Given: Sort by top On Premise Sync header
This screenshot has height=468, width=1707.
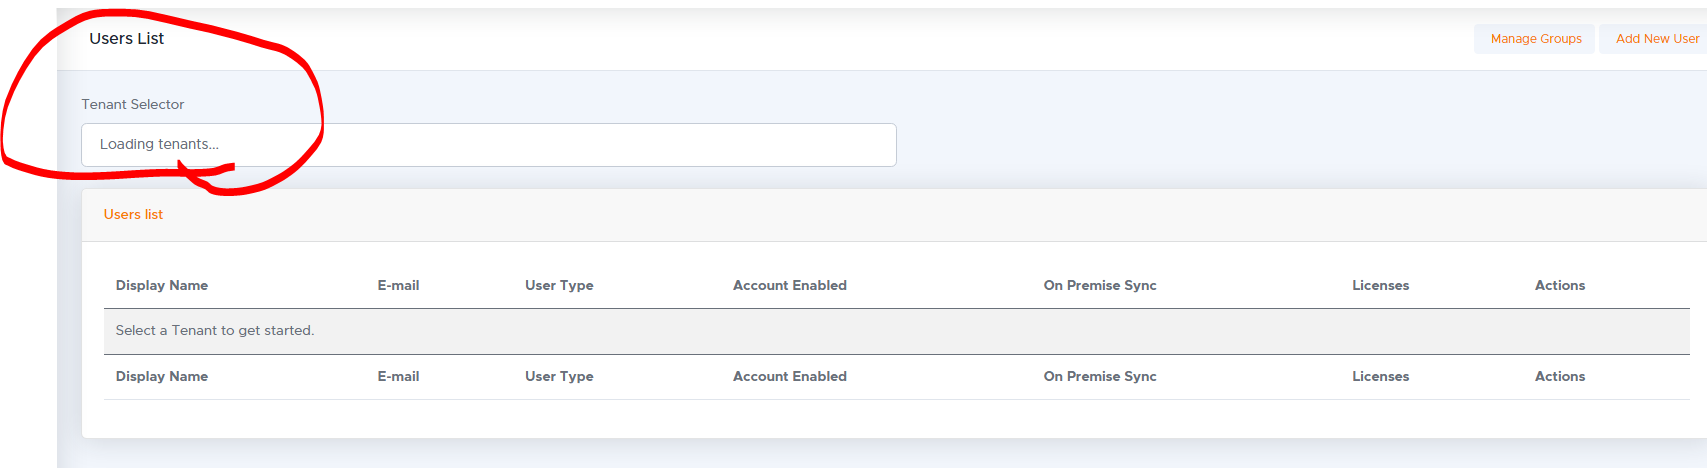Looking at the screenshot, I should click(1100, 285).
